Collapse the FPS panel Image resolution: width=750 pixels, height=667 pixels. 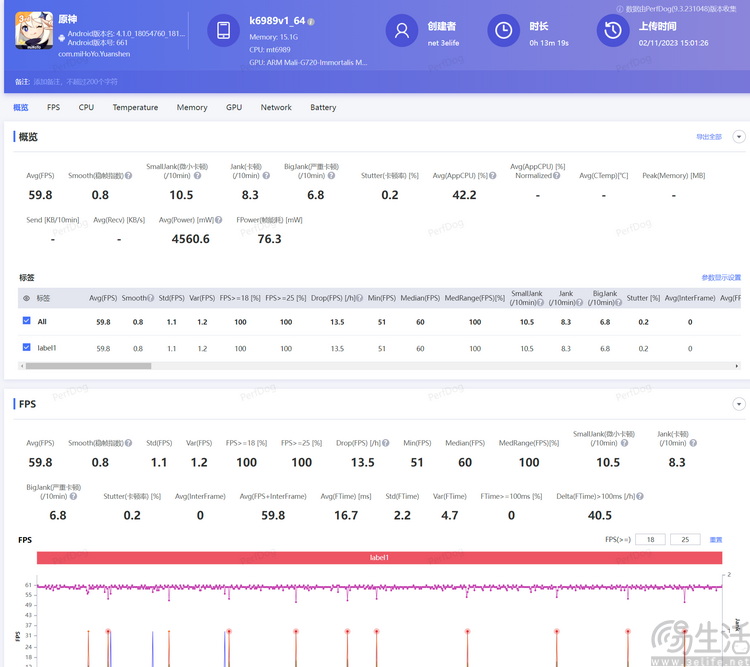coord(739,404)
